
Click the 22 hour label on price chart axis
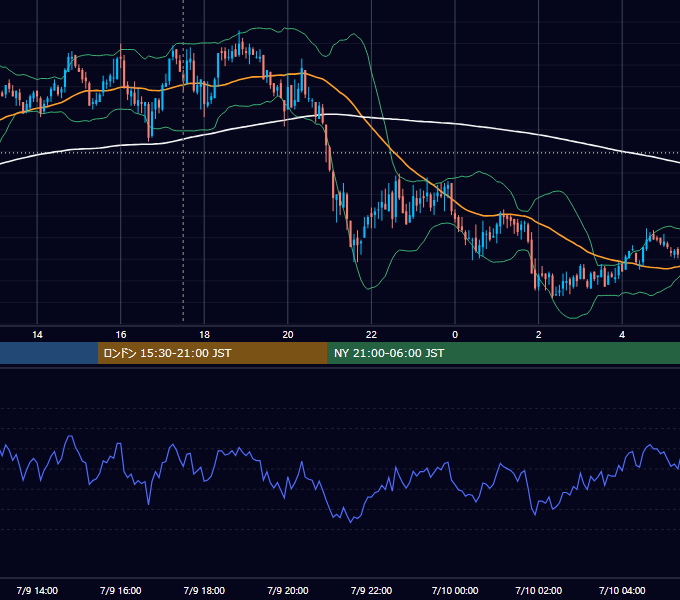point(371,335)
